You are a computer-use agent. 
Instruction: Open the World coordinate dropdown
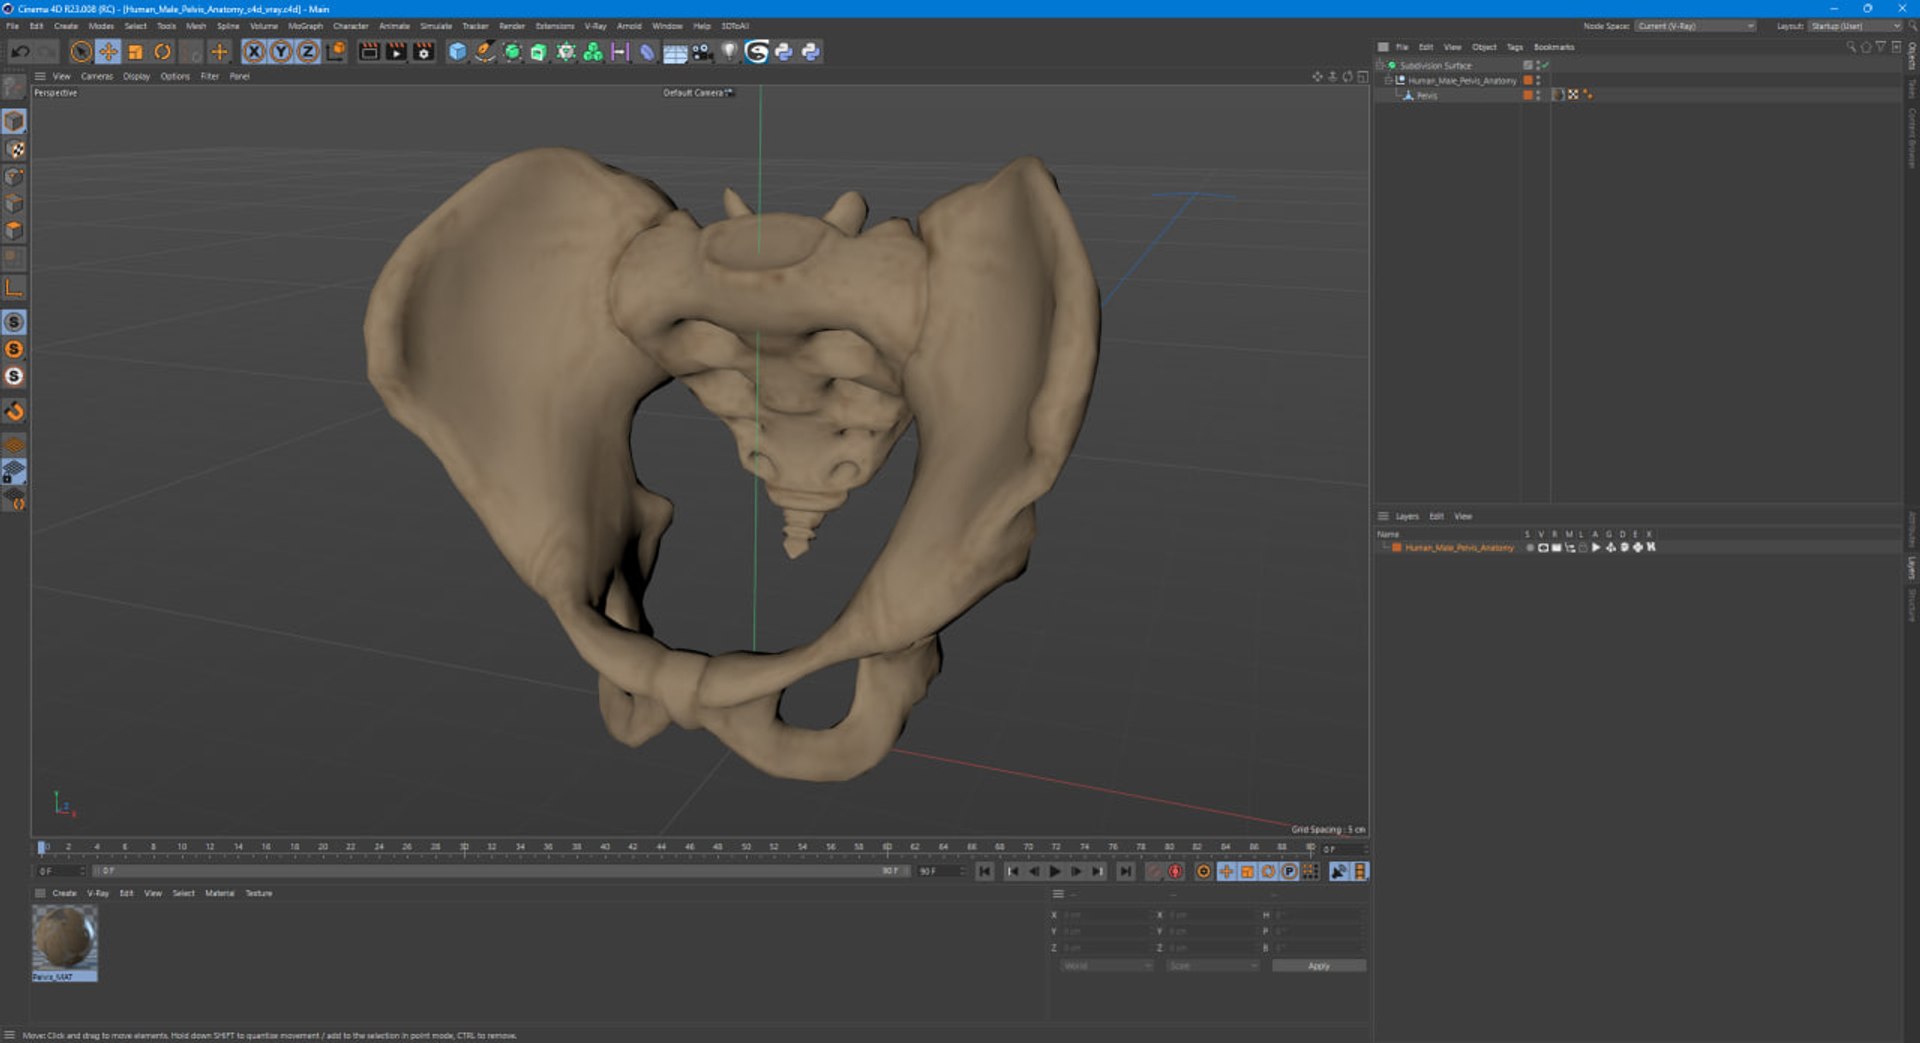(1106, 966)
